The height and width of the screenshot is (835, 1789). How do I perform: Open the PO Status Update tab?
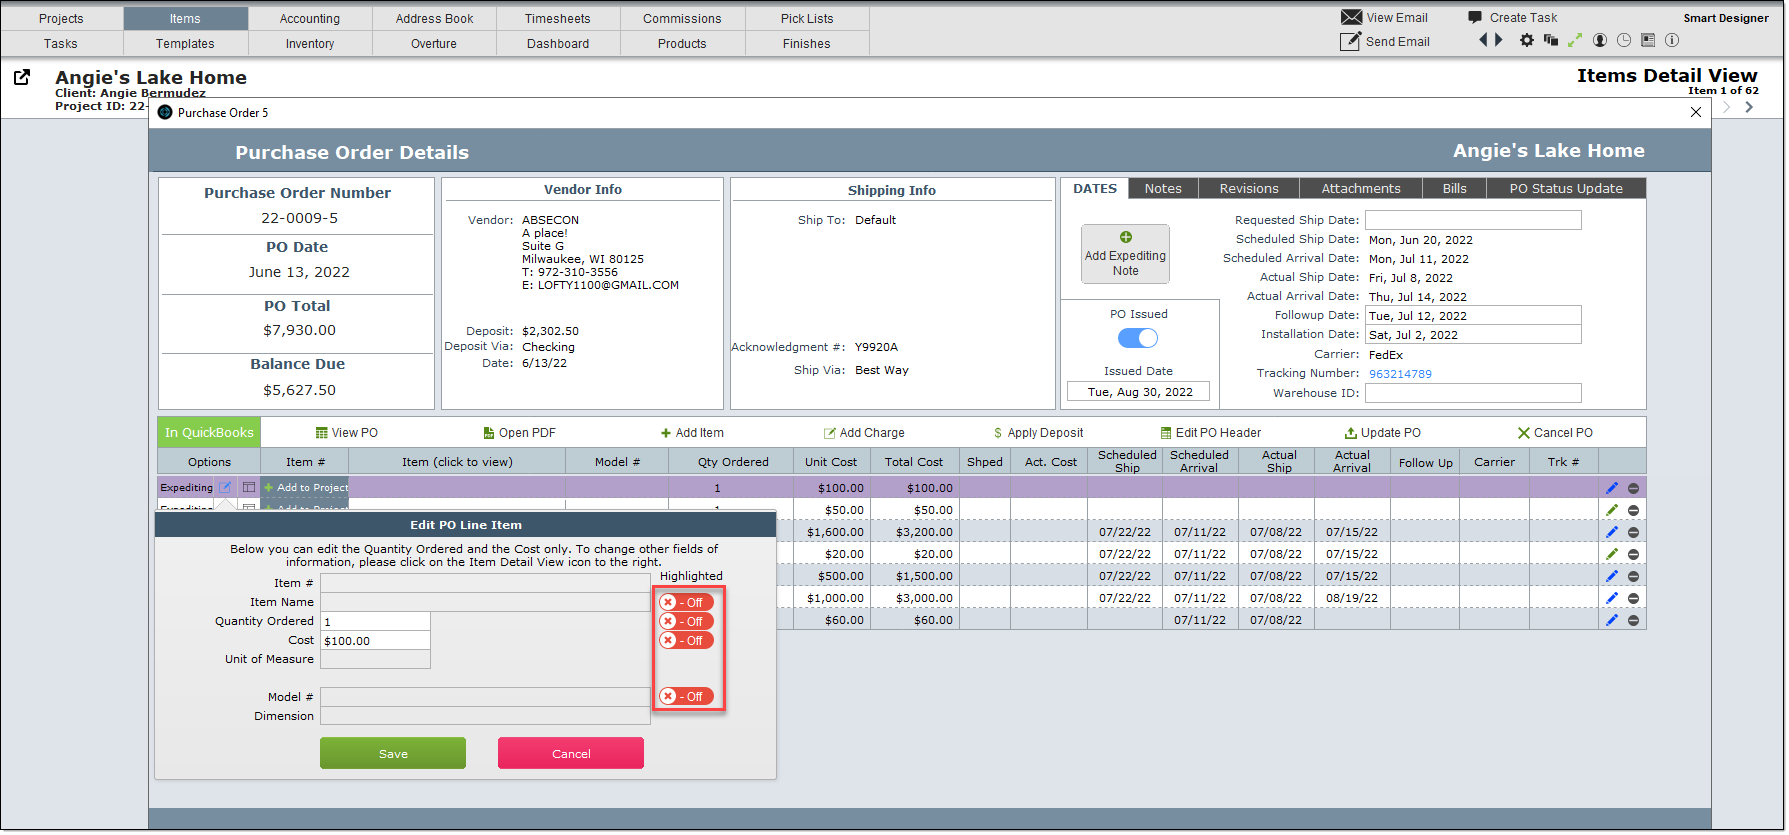(1566, 188)
